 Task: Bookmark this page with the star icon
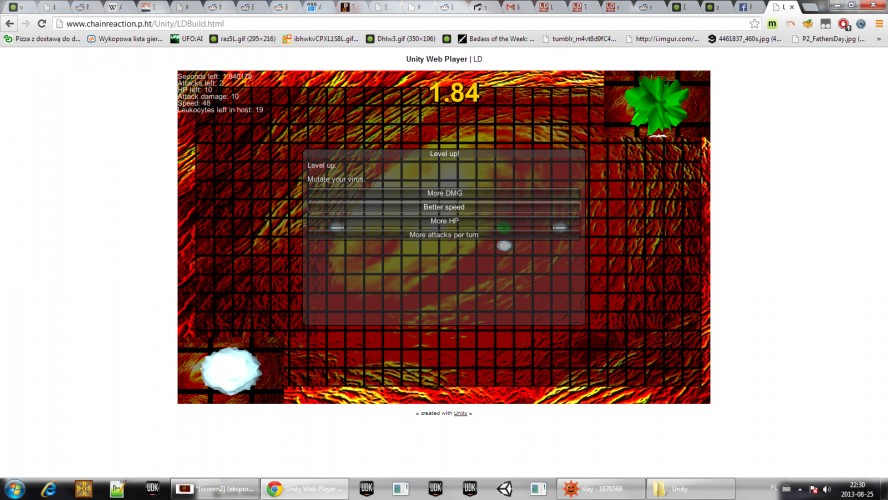tap(754, 24)
